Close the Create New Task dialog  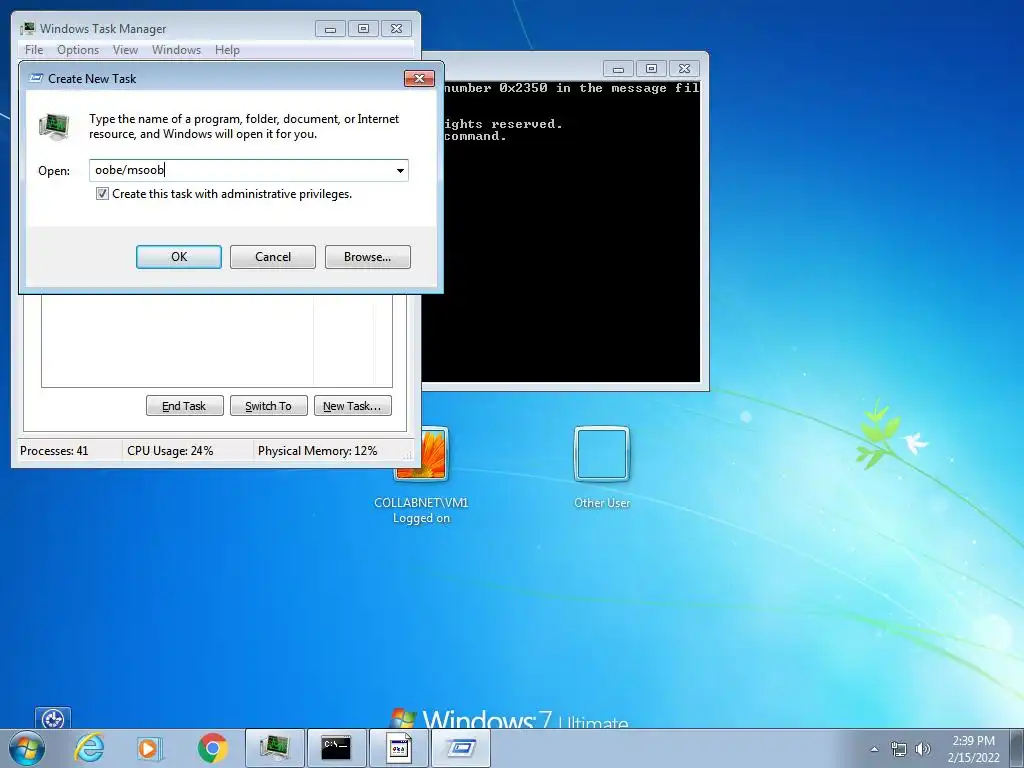point(419,78)
